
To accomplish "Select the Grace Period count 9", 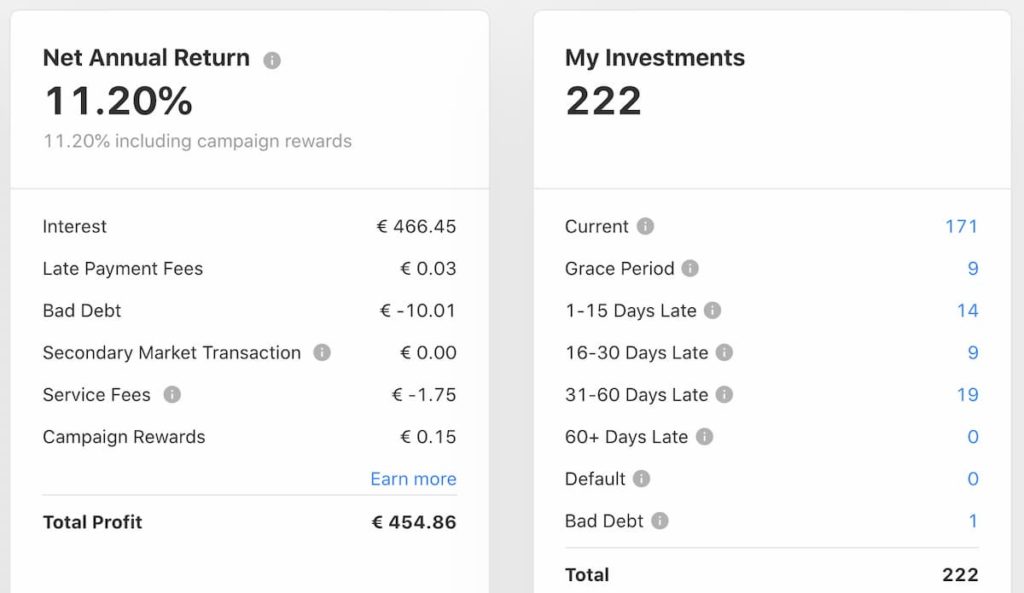I will 973,268.
